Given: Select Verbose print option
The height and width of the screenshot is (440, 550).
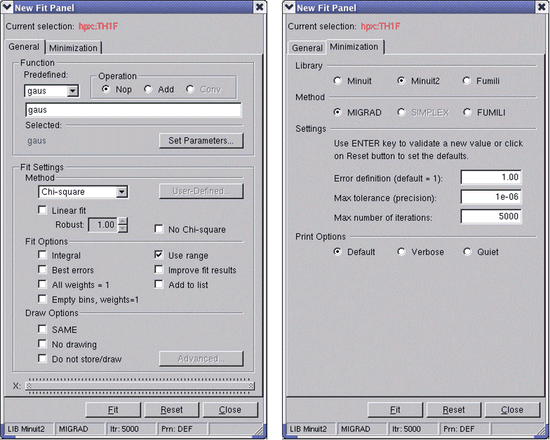Looking at the screenshot, I should (x=401, y=252).
